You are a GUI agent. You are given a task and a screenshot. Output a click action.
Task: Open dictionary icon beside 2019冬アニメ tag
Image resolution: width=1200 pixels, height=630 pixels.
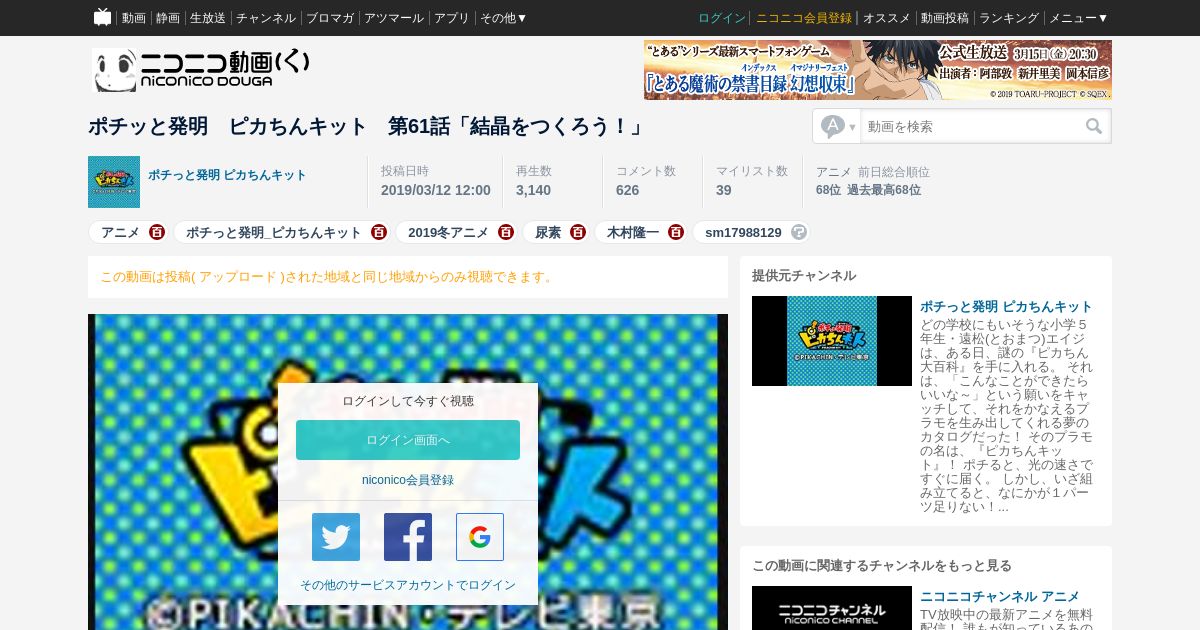[506, 232]
